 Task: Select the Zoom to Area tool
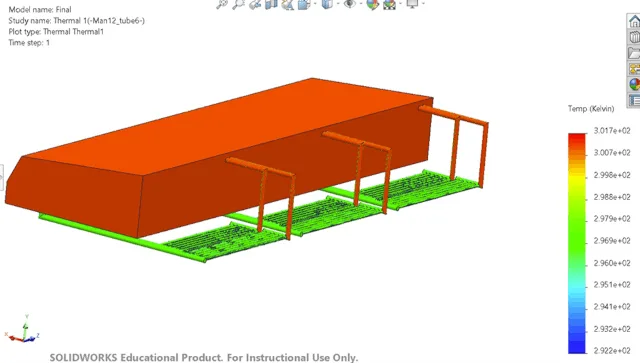click(x=238, y=4)
